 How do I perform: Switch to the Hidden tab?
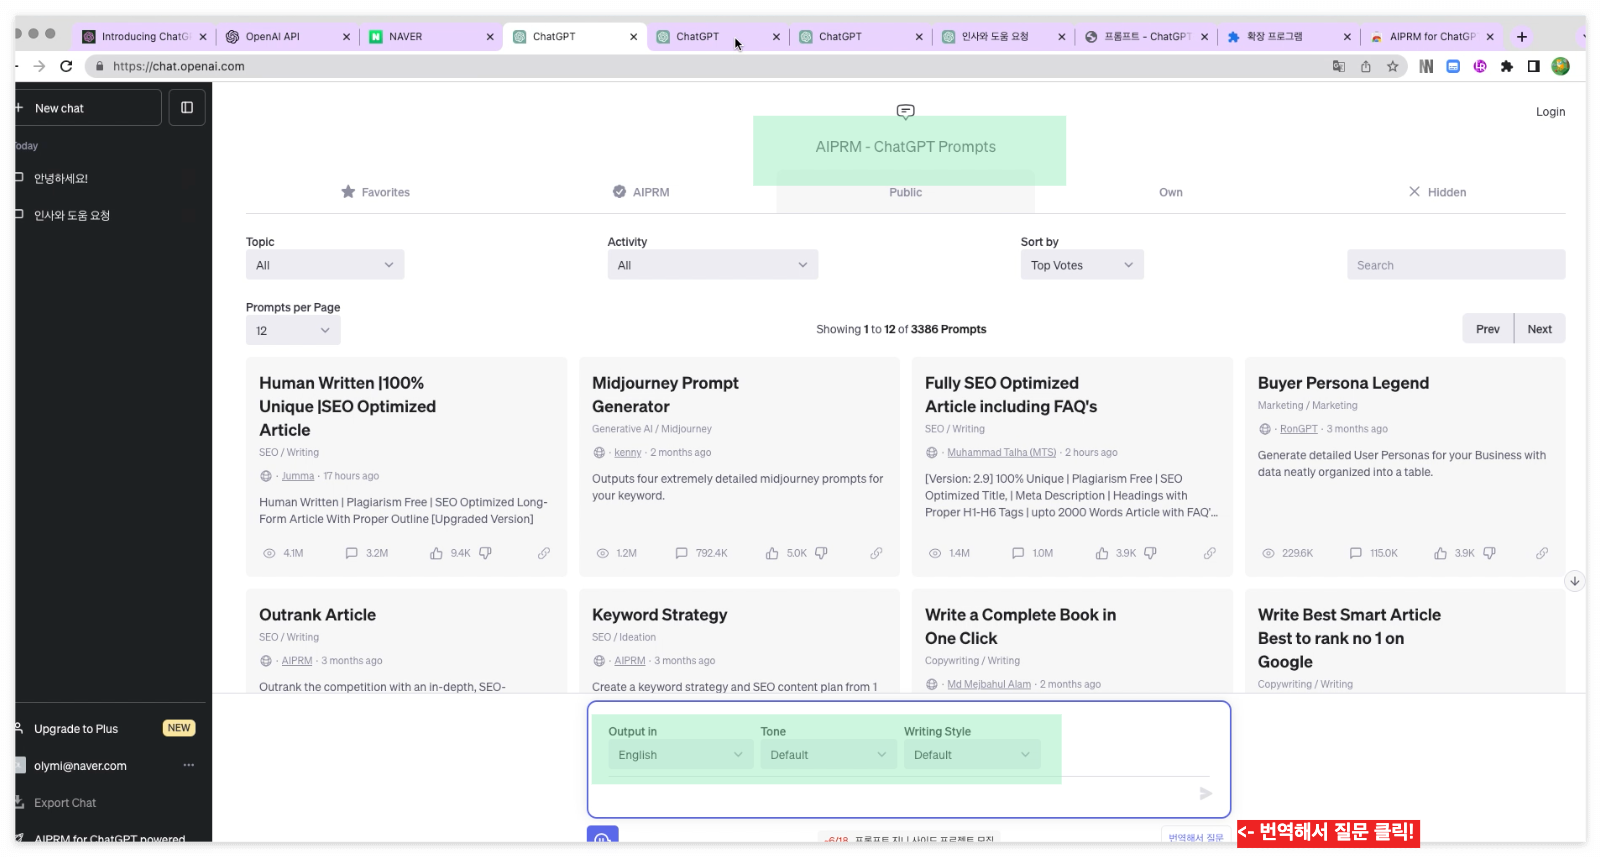pyautogui.click(x=1437, y=192)
